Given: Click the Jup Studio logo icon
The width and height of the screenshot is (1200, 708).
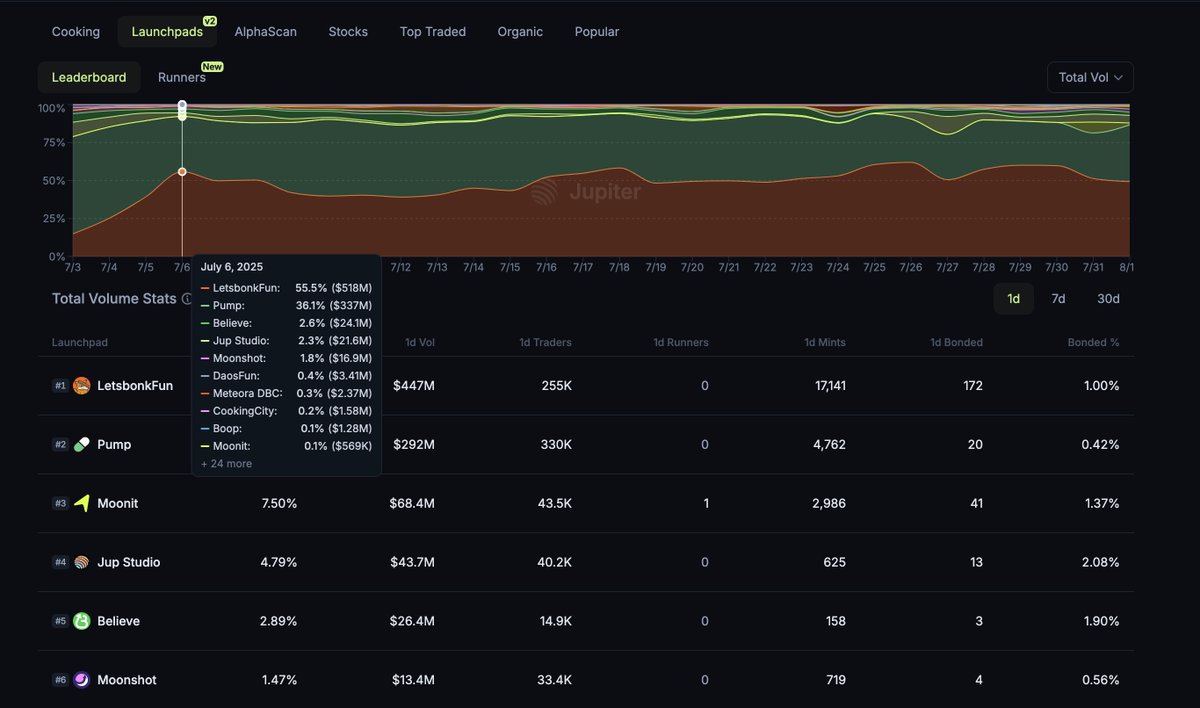Looking at the screenshot, I should 82,562.
